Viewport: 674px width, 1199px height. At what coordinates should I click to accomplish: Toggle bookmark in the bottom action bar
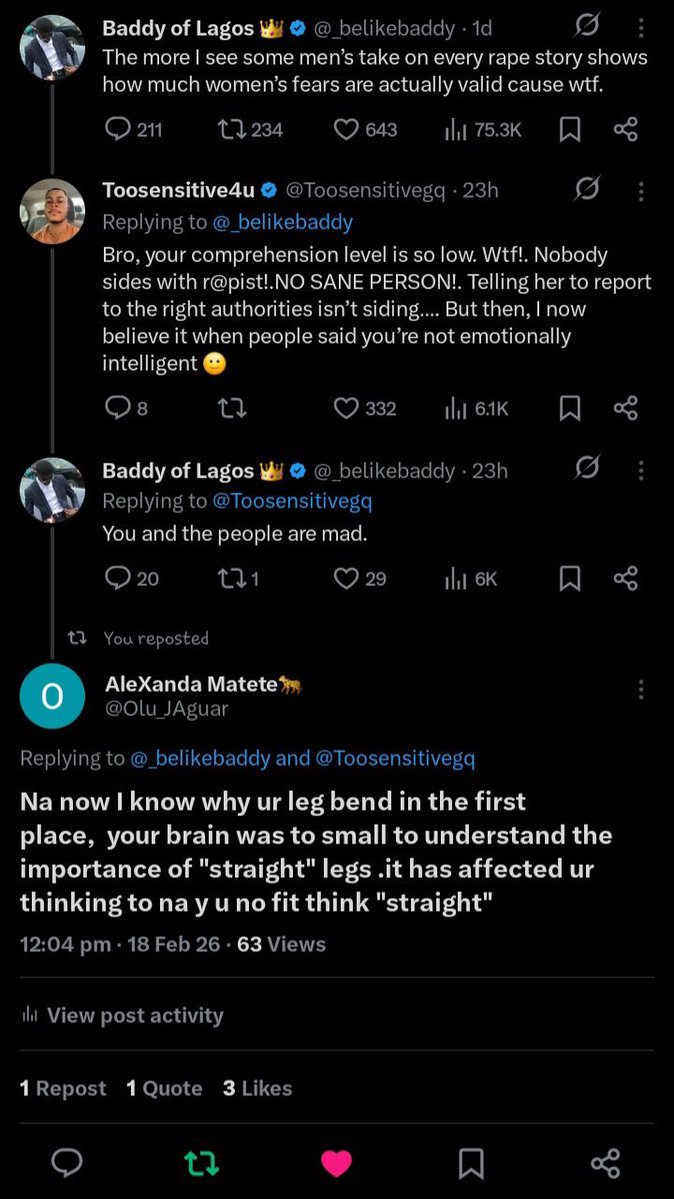pyautogui.click(x=470, y=1163)
